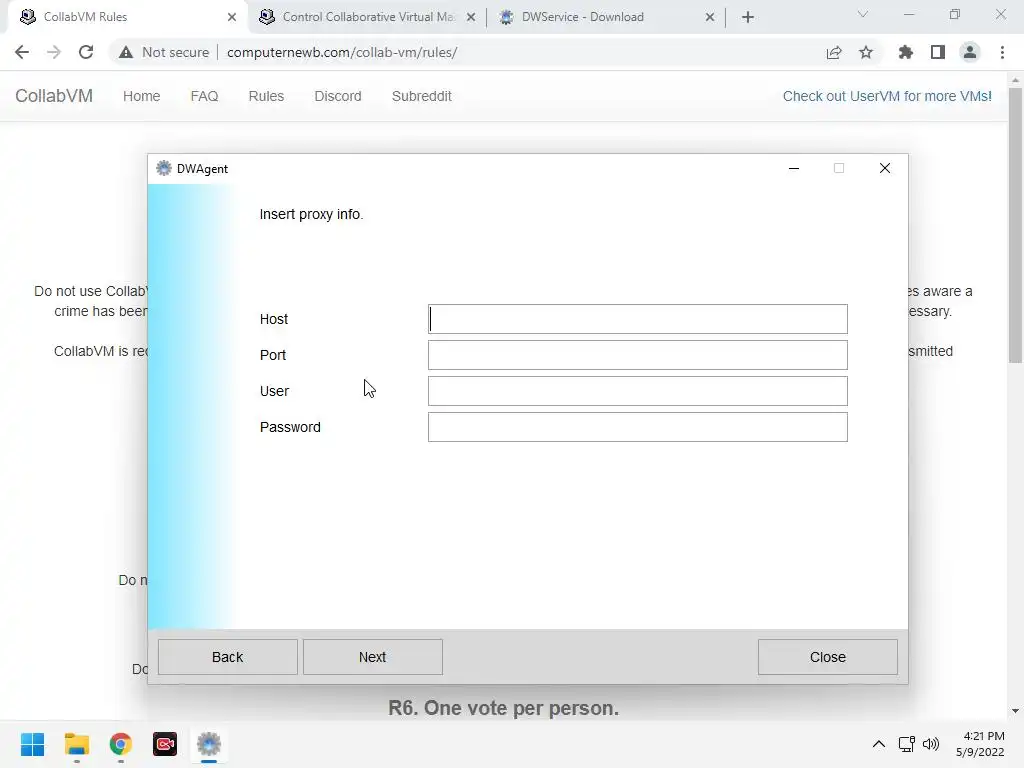1024x768 pixels.
Task: Open the Windows Start menu
Action: coord(32,744)
